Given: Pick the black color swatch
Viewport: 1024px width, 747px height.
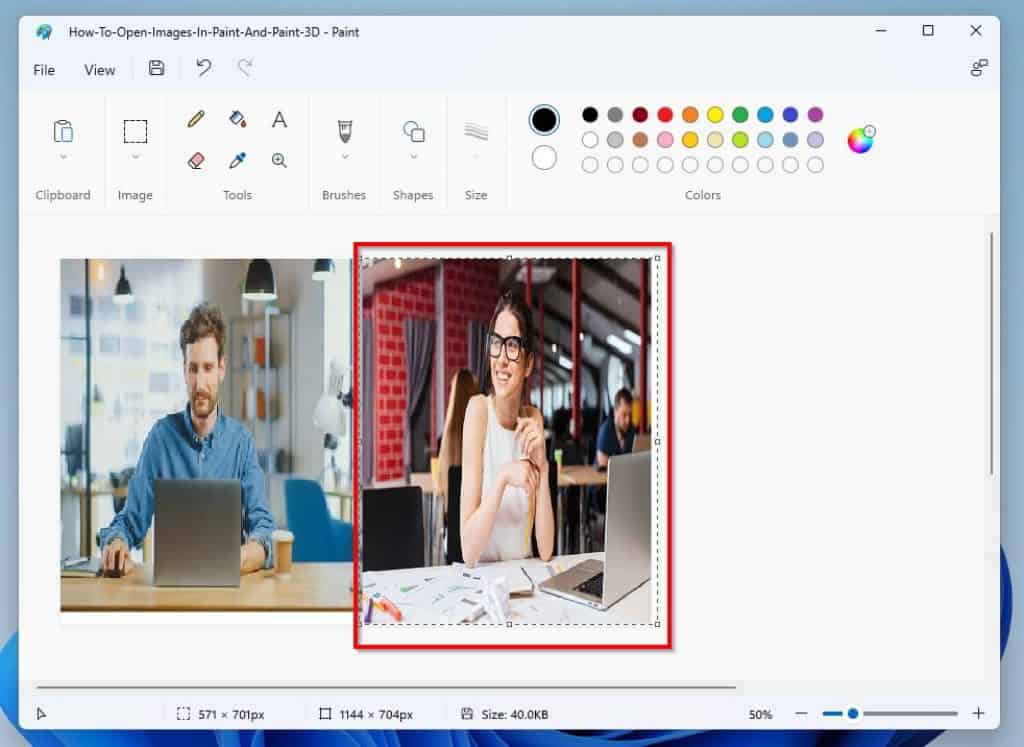Looking at the screenshot, I should click(x=590, y=115).
